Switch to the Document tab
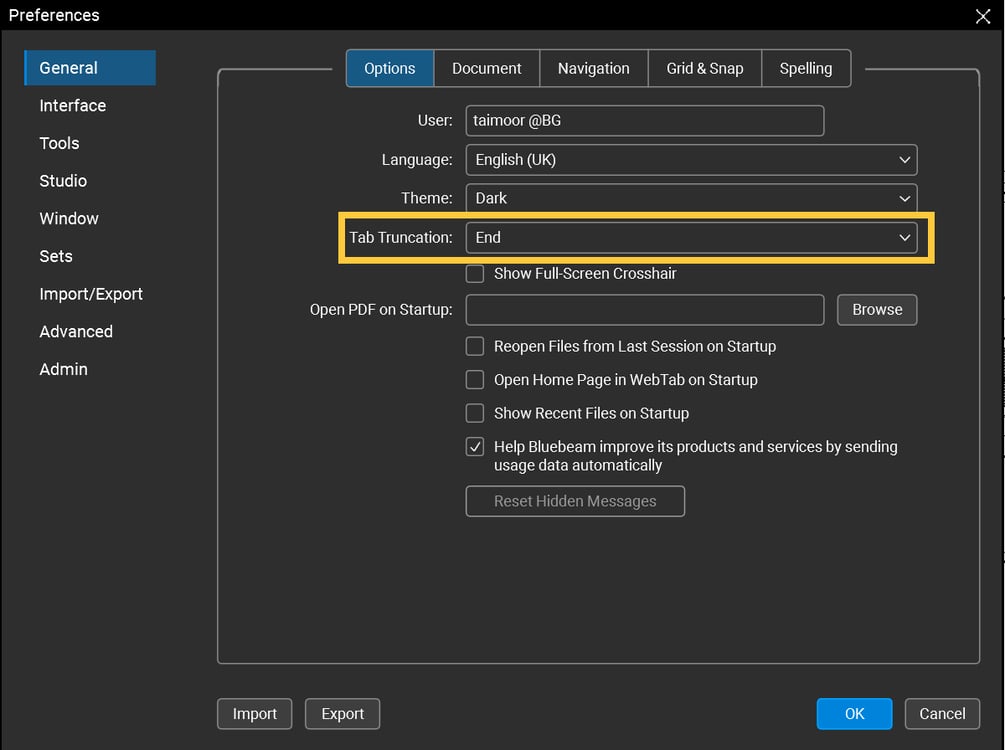1005x750 pixels. [486, 68]
